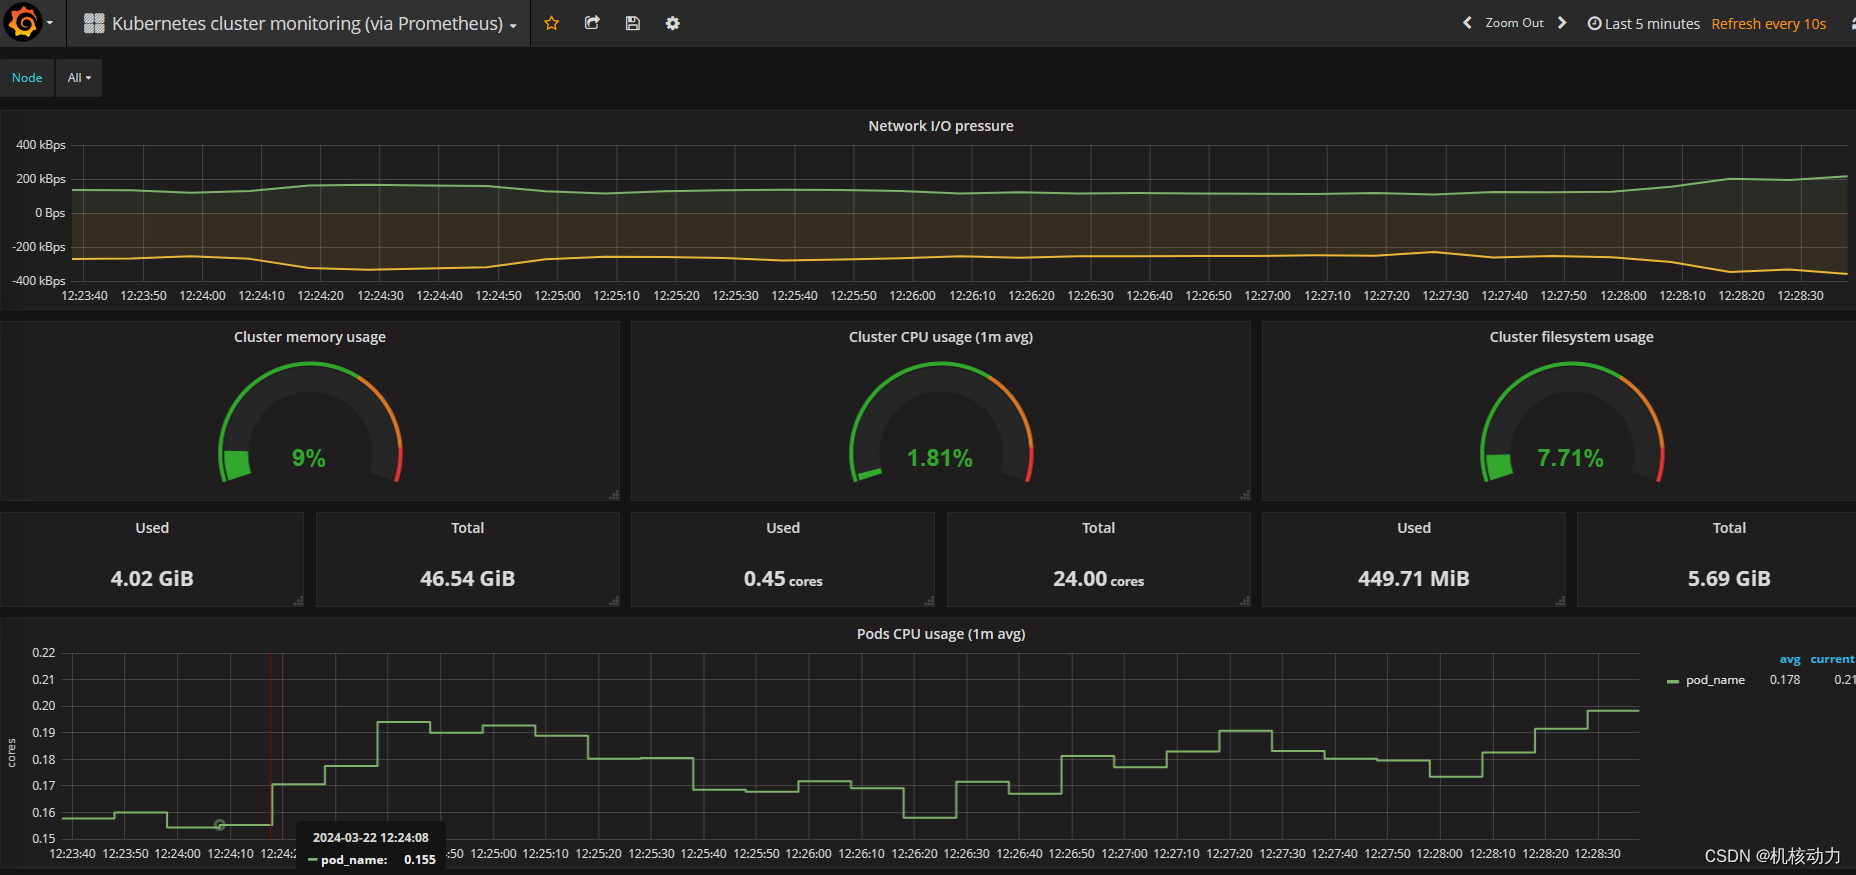Screen dimensions: 1856x875
Task: Click the 449.71 MiB used filesystem value
Action: pos(1414,579)
